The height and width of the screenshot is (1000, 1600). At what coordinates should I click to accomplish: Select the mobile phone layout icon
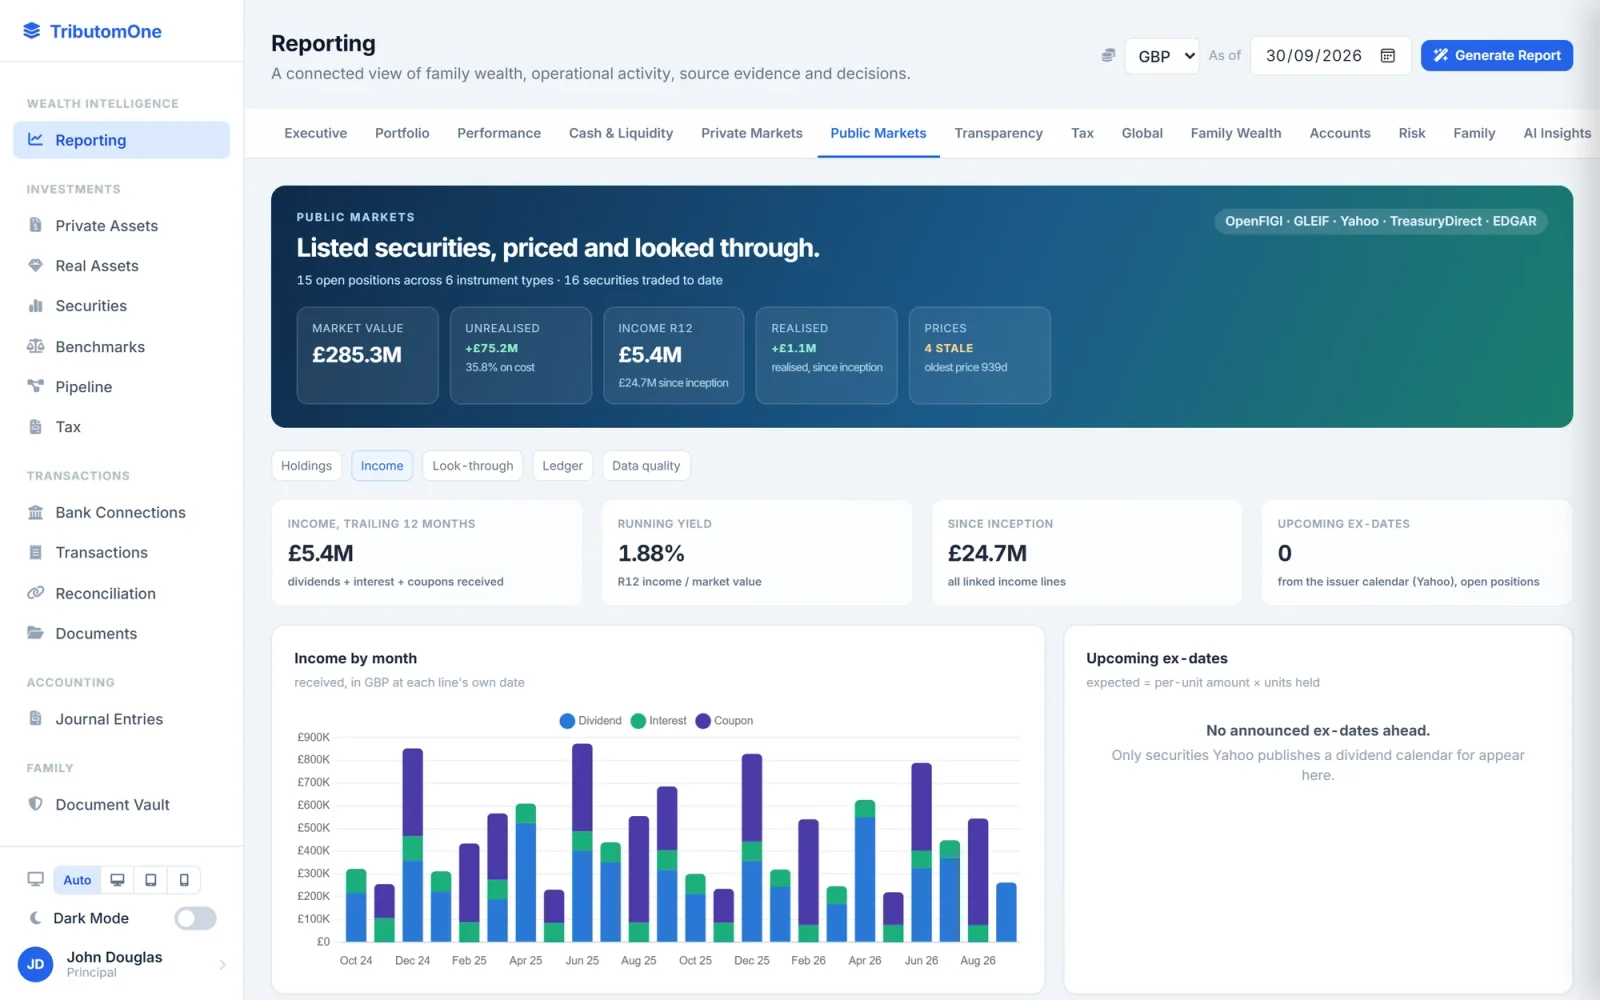click(184, 880)
